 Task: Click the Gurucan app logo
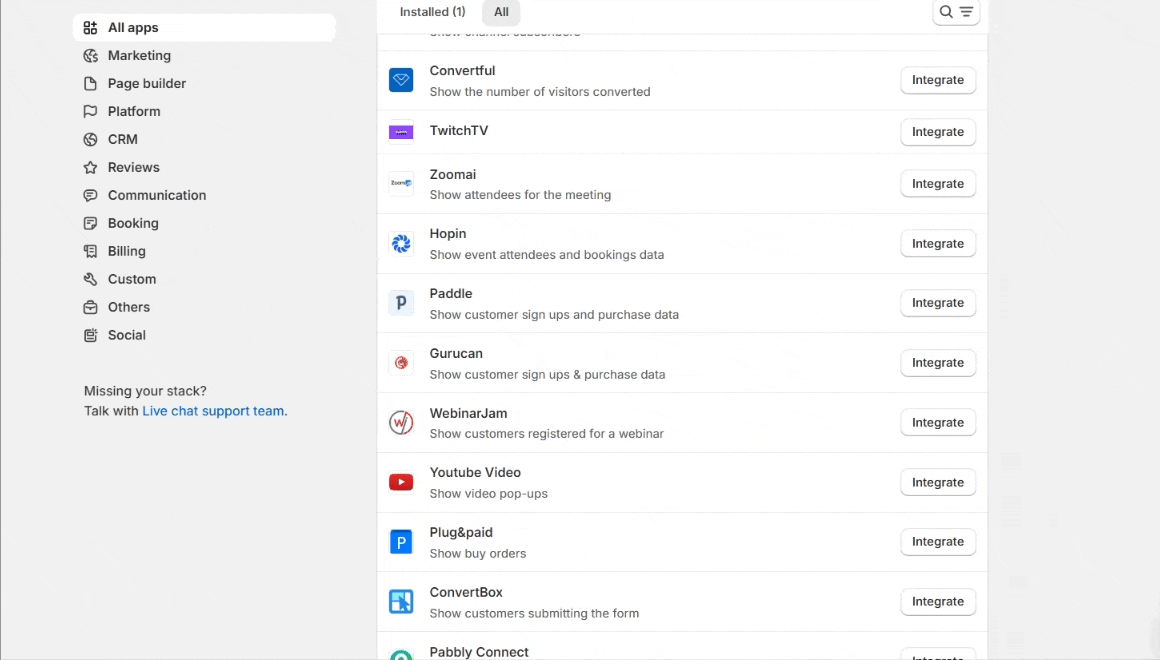coord(401,363)
